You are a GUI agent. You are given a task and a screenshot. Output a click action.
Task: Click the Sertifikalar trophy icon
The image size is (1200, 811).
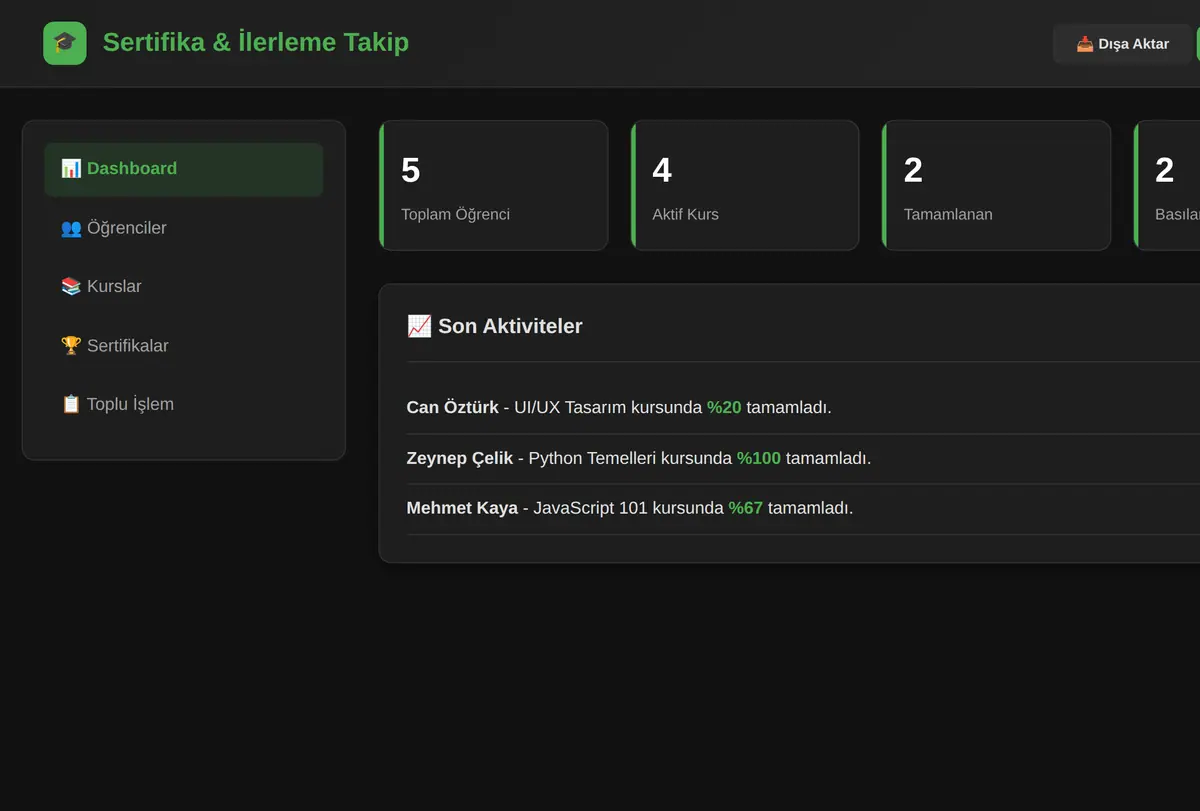(x=71, y=346)
